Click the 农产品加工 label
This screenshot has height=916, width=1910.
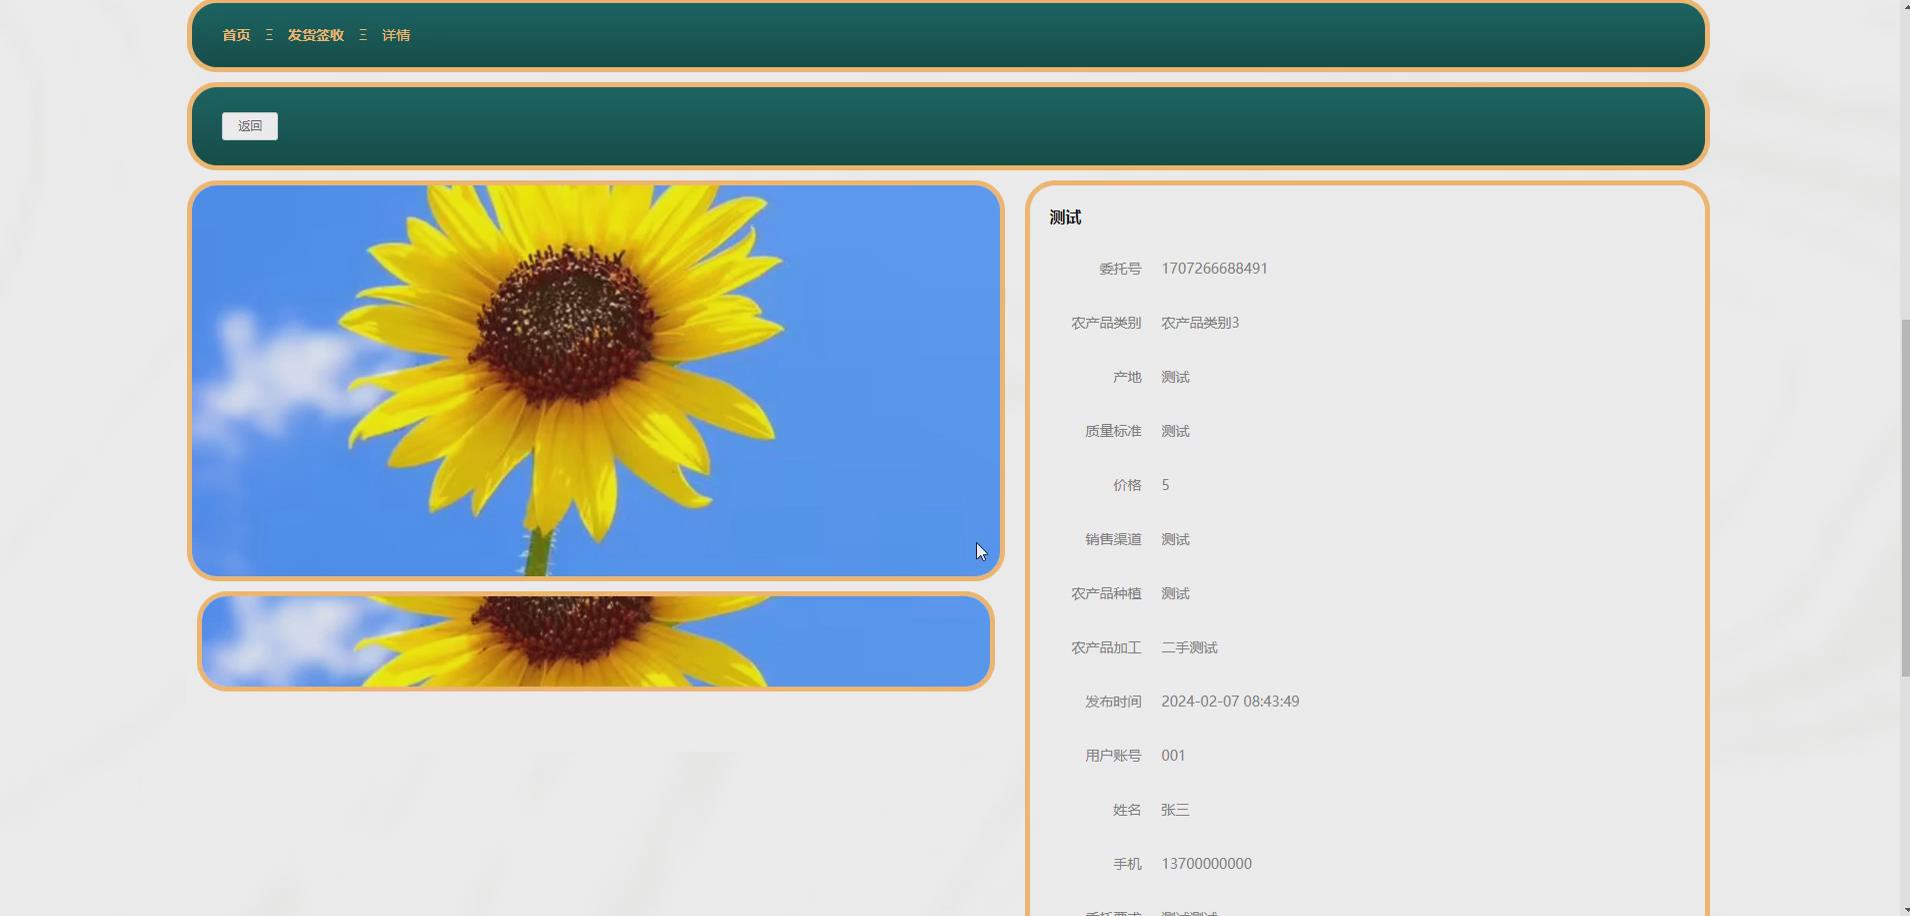coord(1106,648)
